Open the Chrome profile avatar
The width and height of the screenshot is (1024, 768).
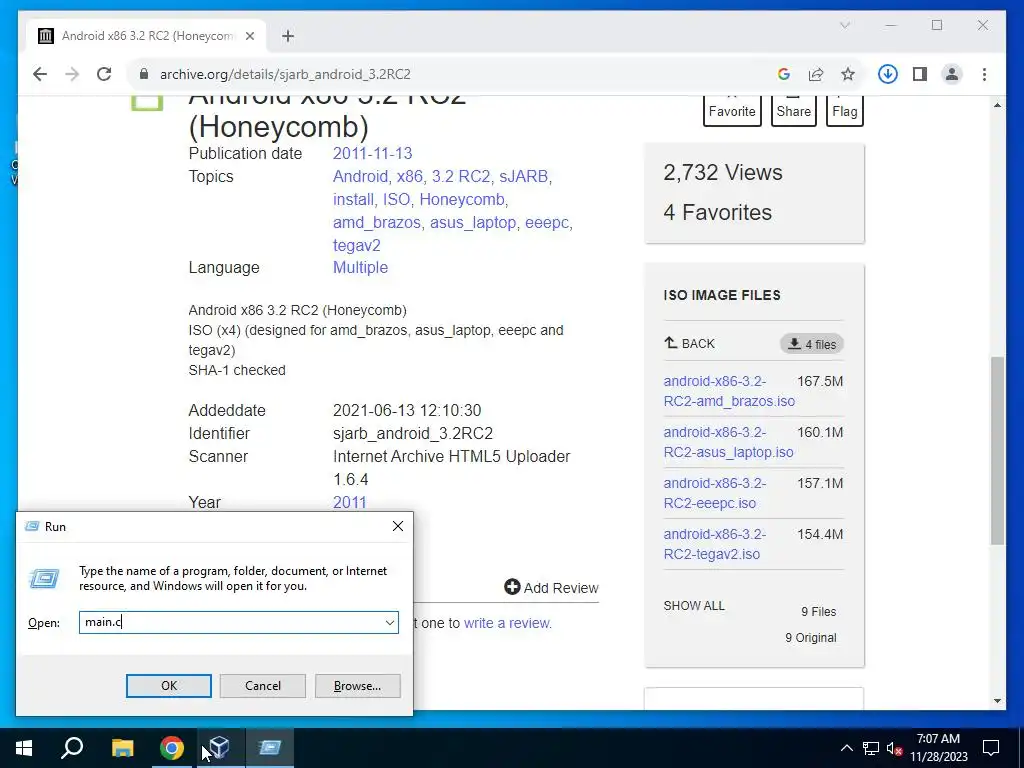952,74
